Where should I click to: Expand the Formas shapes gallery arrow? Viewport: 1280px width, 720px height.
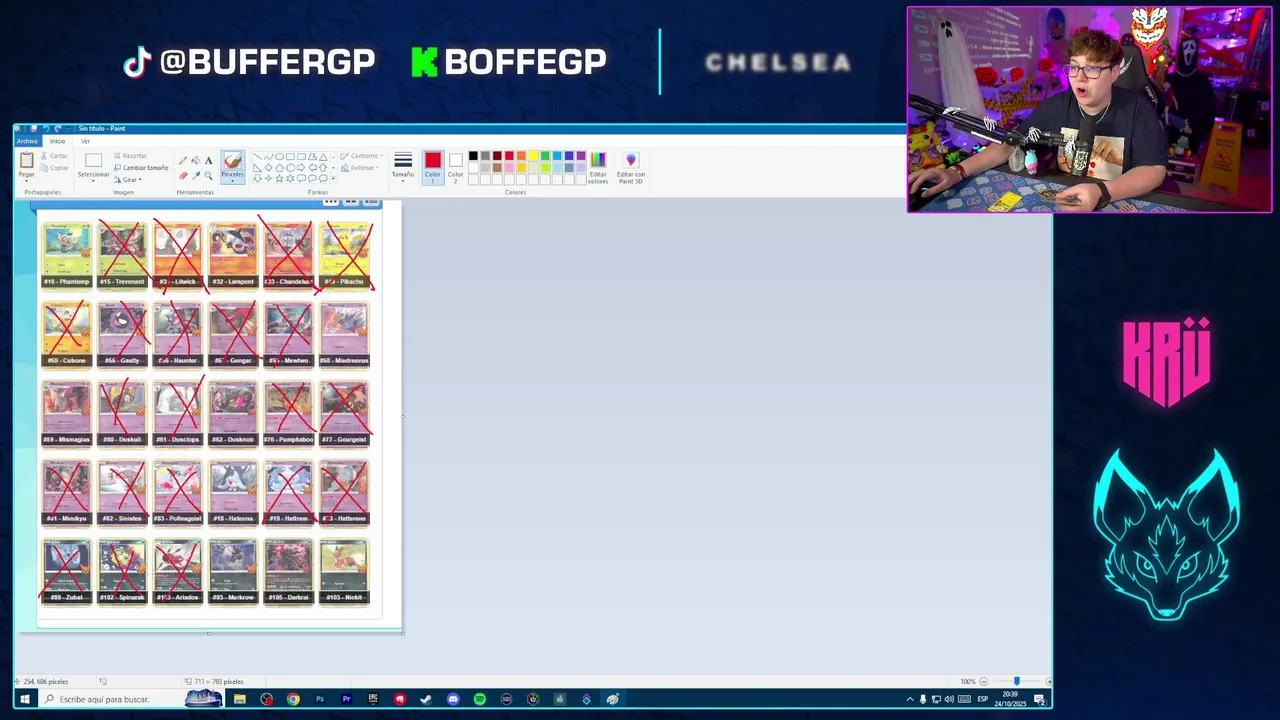(334, 178)
